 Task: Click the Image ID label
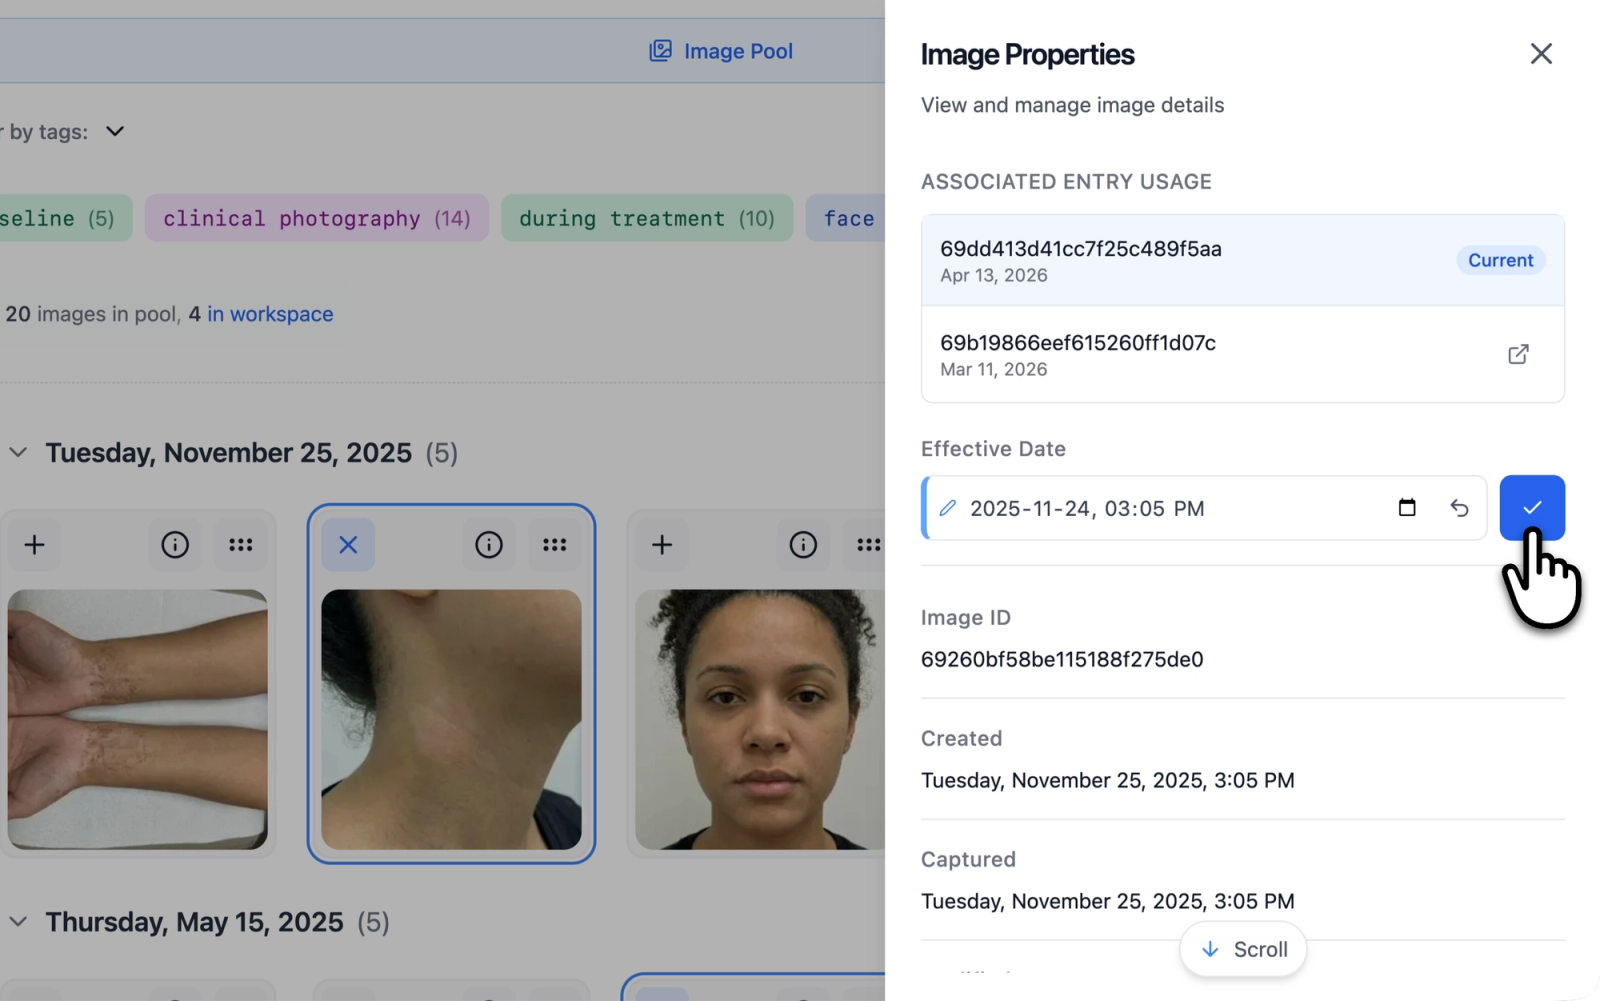[x=966, y=618]
